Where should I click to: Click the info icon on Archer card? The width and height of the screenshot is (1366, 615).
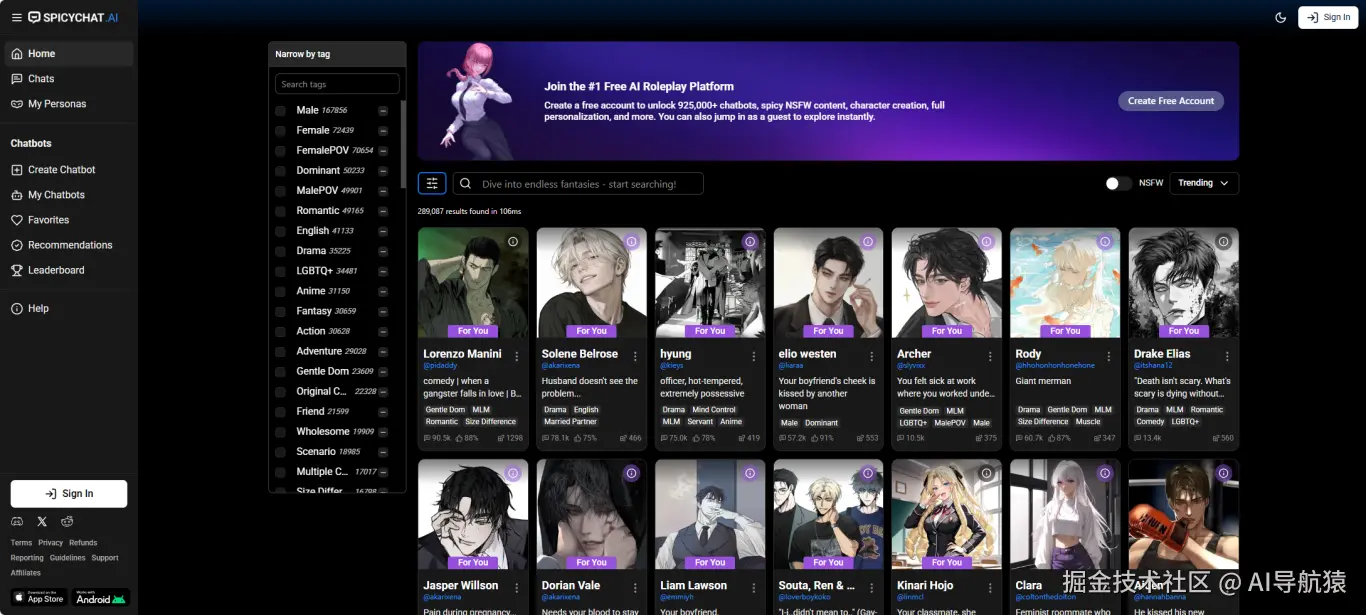(x=986, y=242)
